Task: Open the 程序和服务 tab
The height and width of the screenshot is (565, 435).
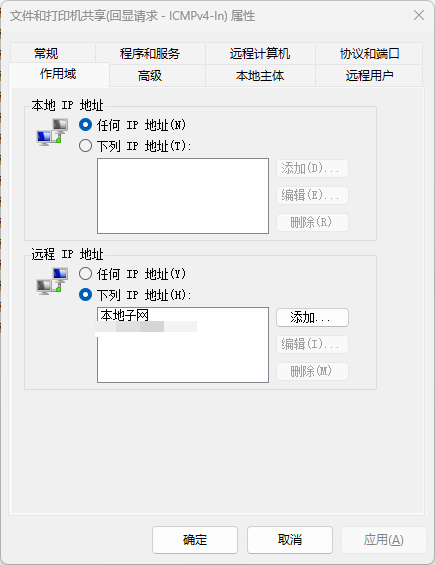Action: (150, 53)
